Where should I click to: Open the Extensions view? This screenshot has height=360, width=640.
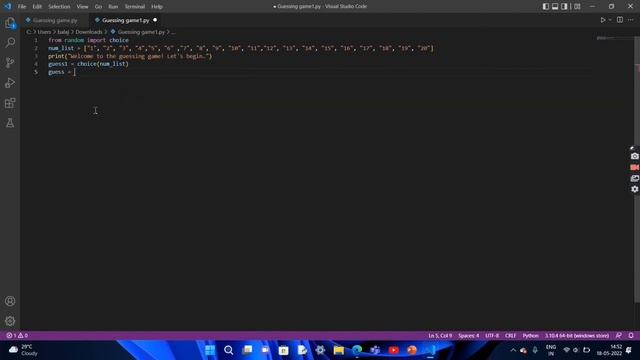10,103
